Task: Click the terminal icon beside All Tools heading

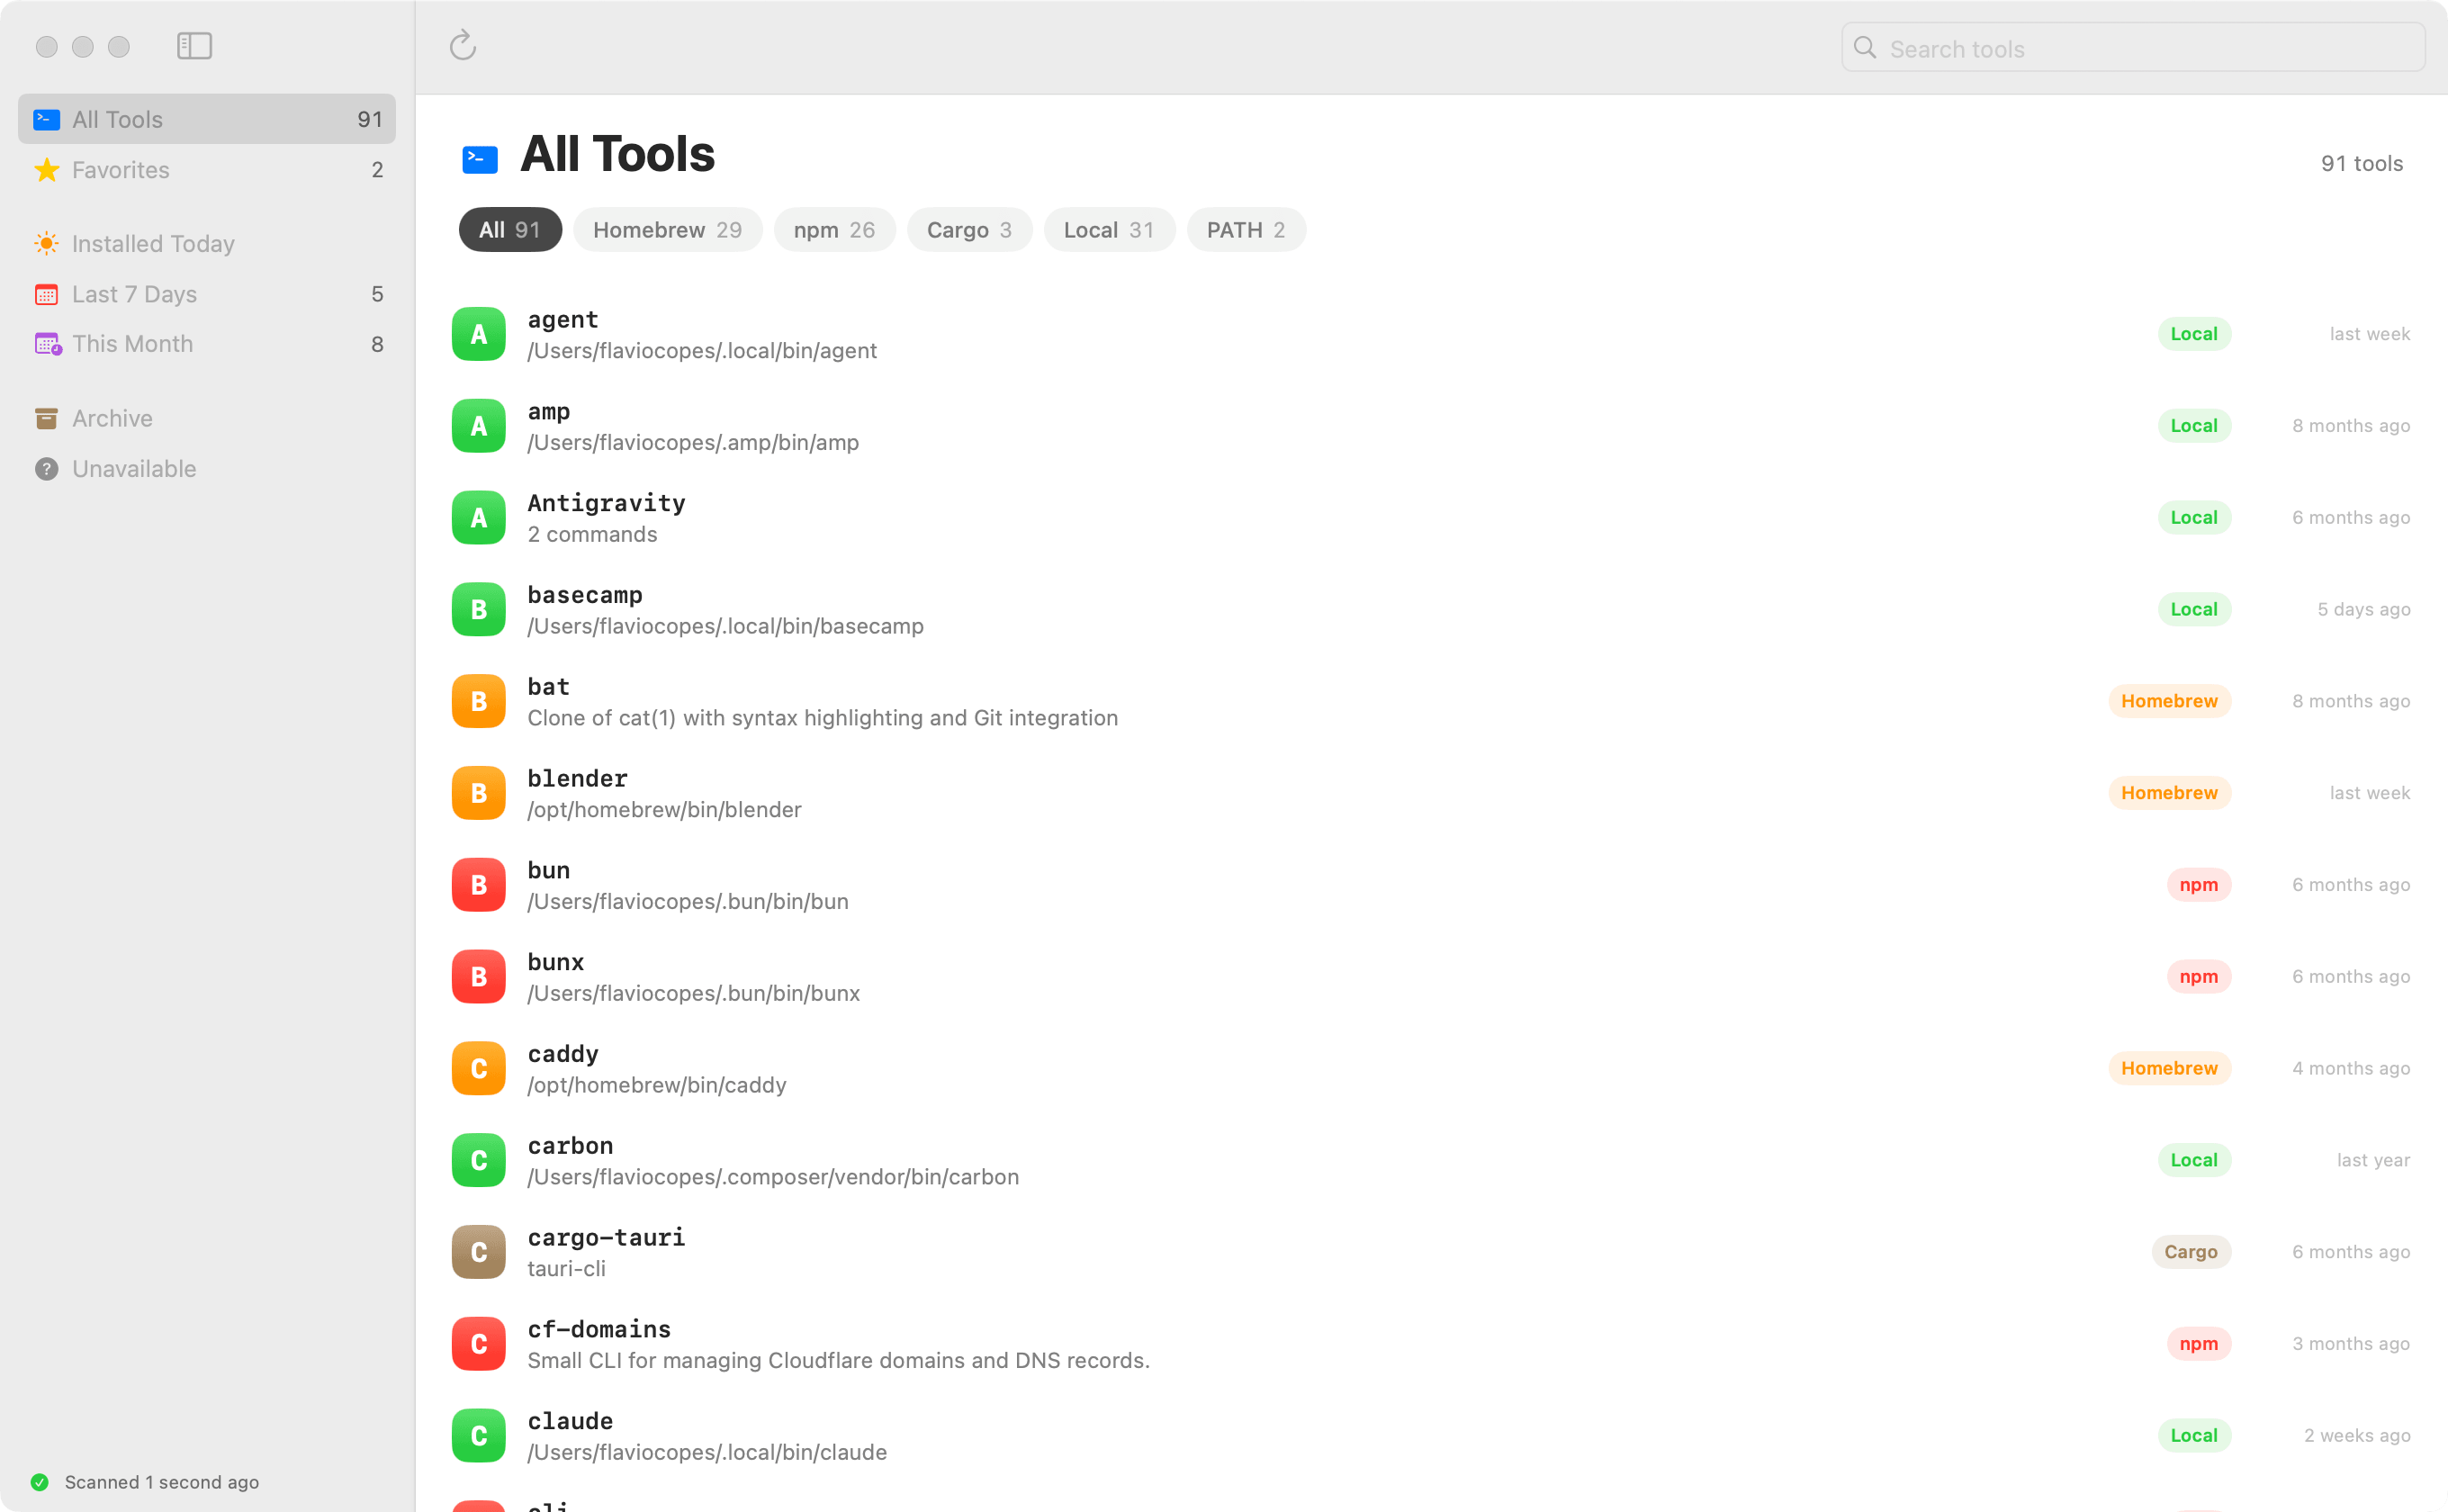Action: (x=480, y=159)
